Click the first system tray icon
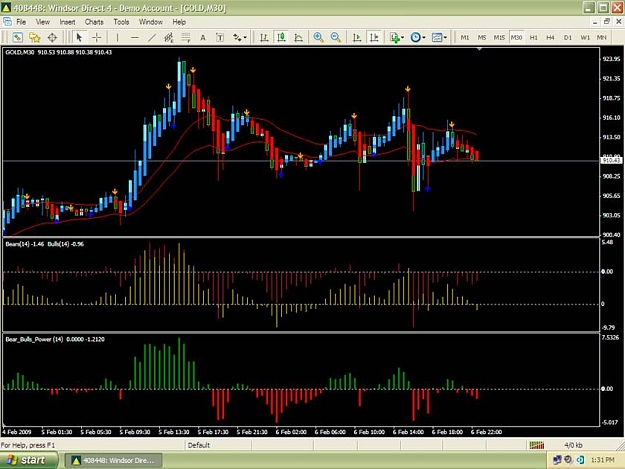625x469 pixels. 557,460
